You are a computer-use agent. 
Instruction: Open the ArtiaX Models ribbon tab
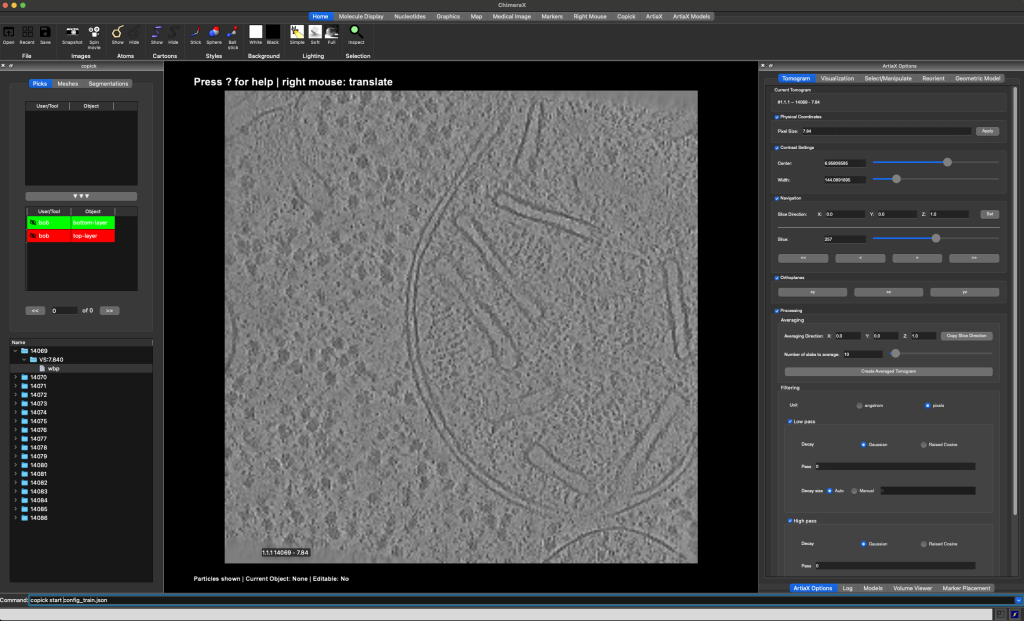point(691,16)
